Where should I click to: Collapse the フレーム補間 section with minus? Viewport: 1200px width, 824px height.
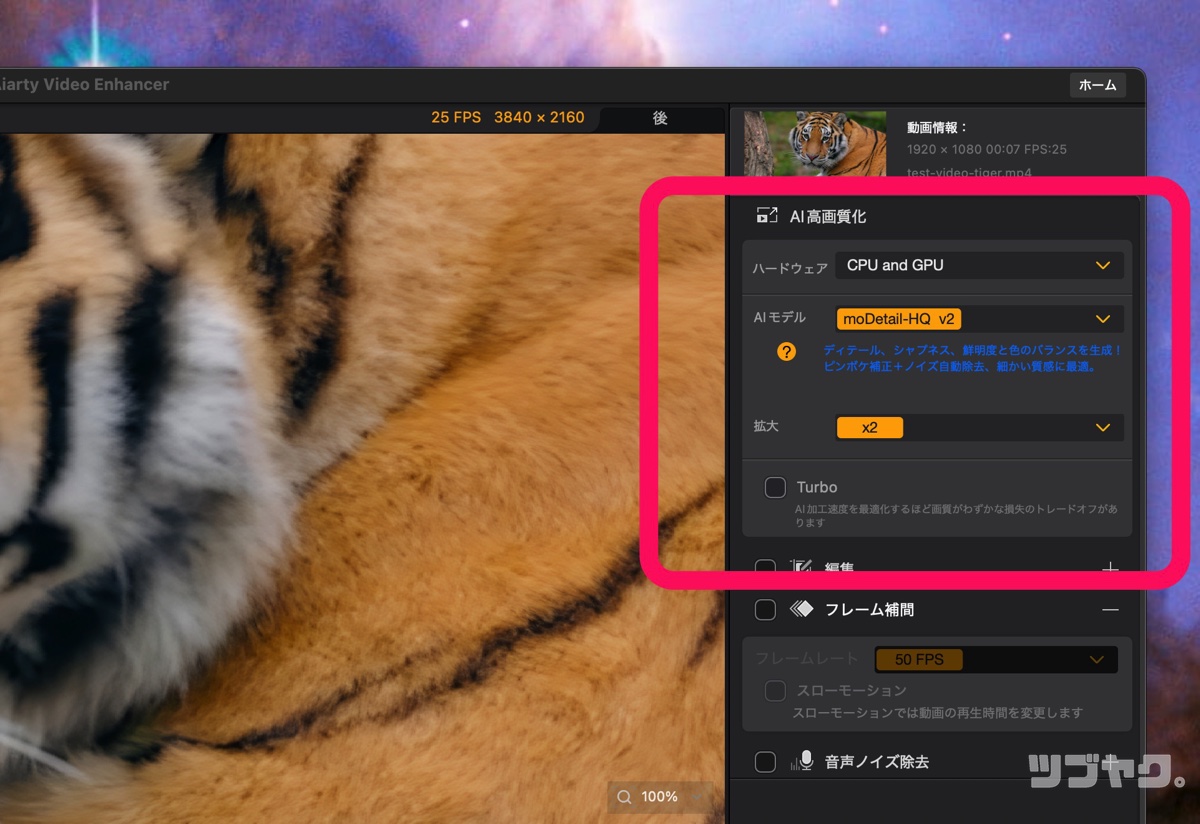click(x=1110, y=609)
